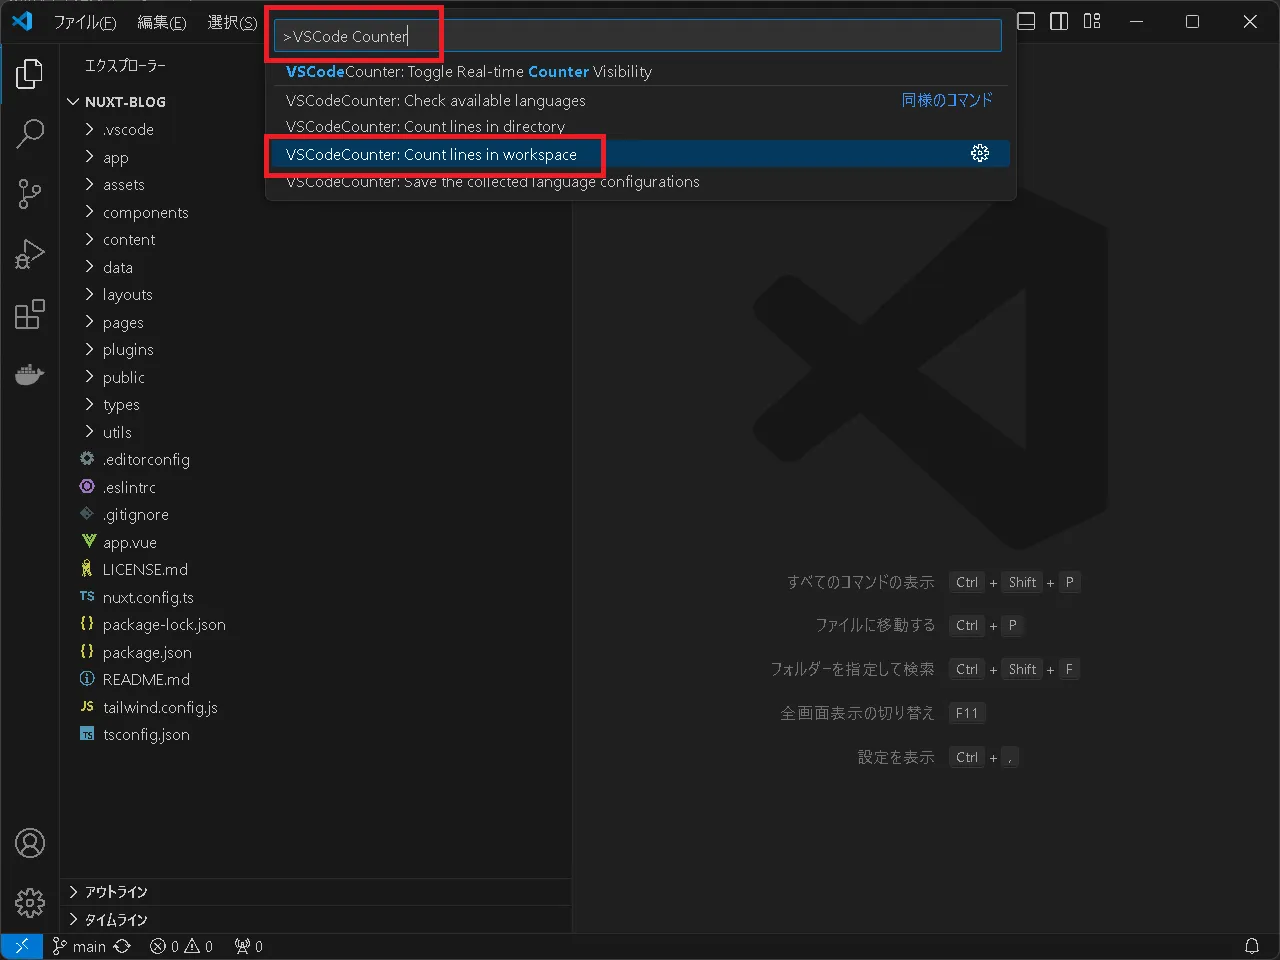
Task: Open the Accounts menu icon
Action: (30, 843)
